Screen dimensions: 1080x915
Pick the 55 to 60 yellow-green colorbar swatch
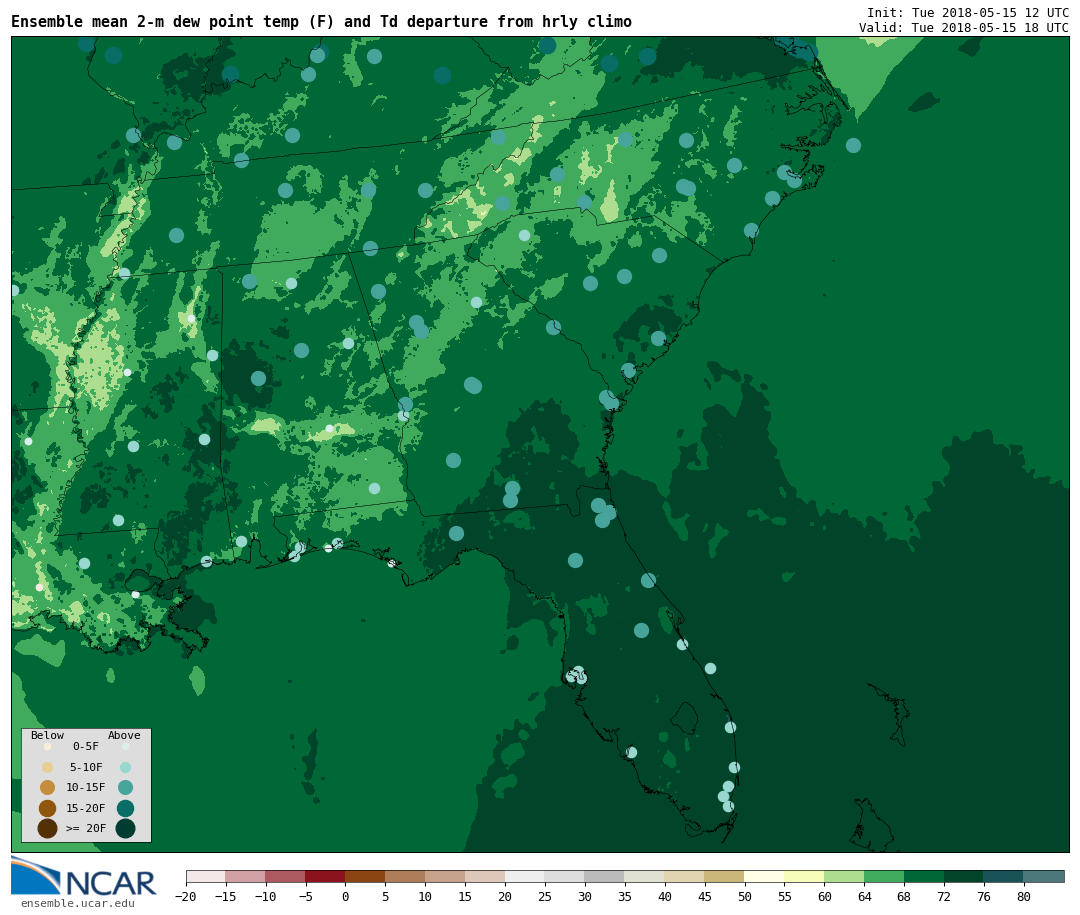pos(804,876)
